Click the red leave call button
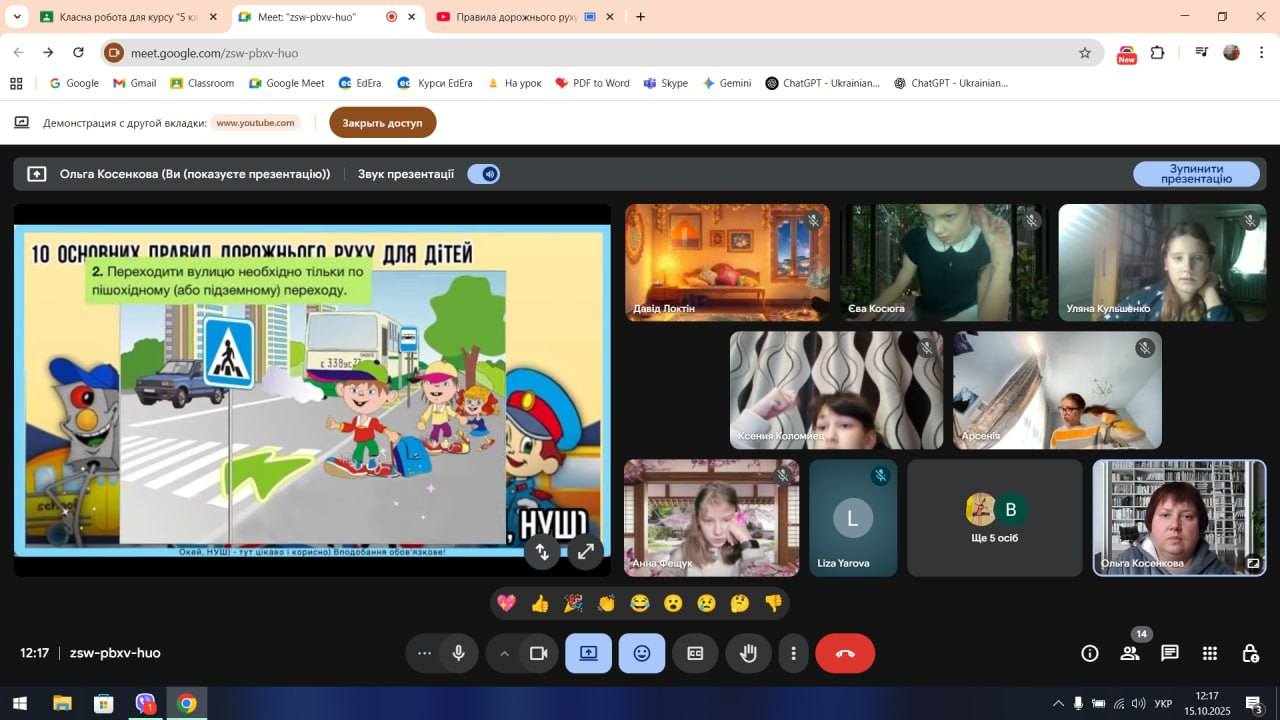 click(845, 654)
